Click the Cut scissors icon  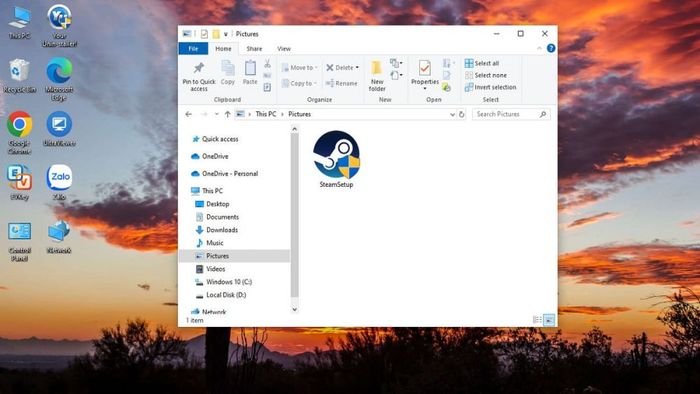pos(267,64)
